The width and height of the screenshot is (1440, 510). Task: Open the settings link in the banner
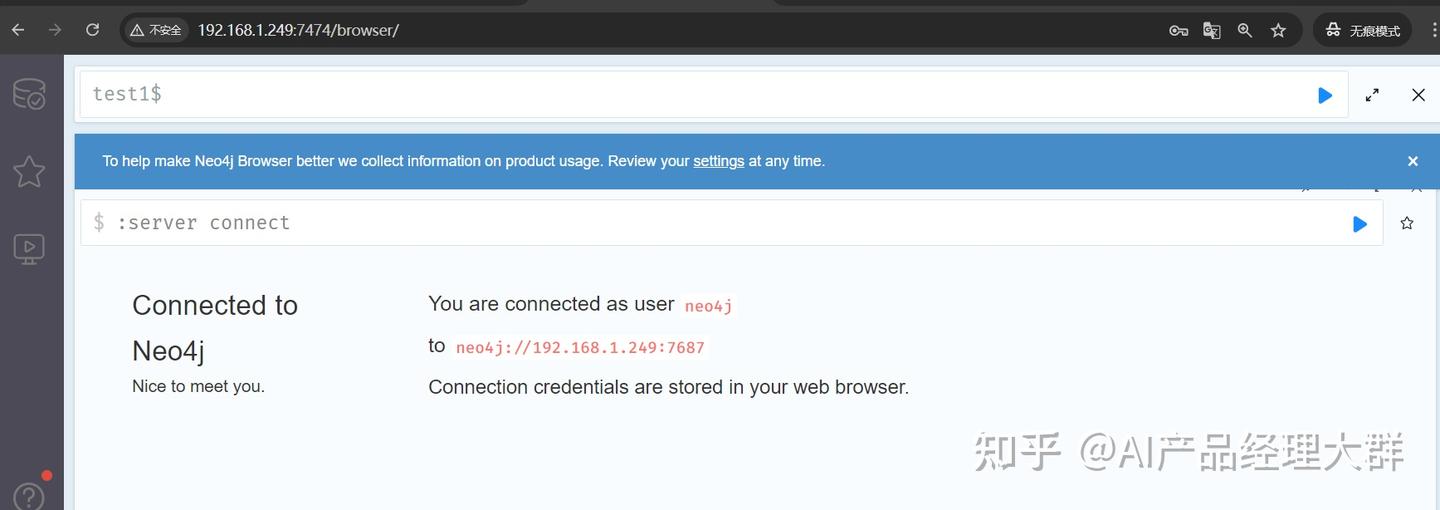(718, 161)
